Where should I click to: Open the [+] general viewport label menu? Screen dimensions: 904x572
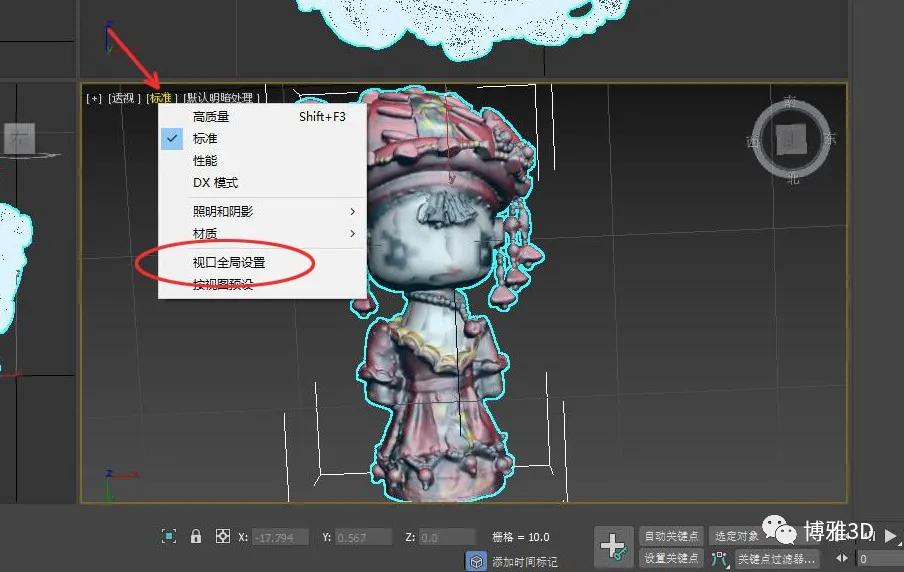[x=93, y=99]
